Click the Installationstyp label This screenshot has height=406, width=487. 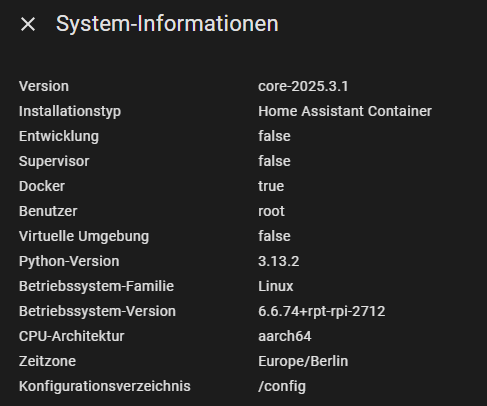pyautogui.click(x=70, y=112)
